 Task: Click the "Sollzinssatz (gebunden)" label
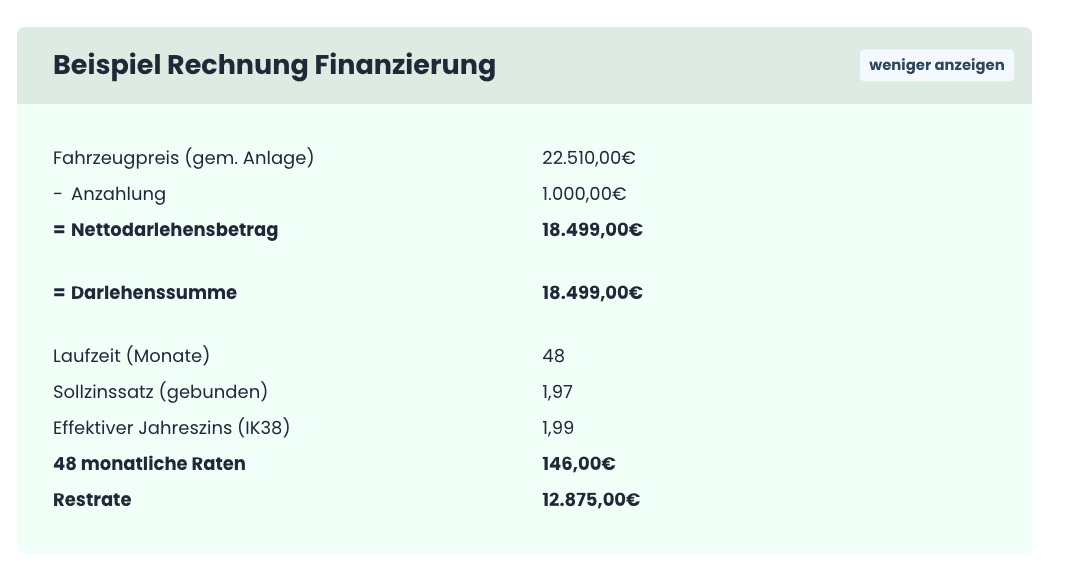click(160, 392)
